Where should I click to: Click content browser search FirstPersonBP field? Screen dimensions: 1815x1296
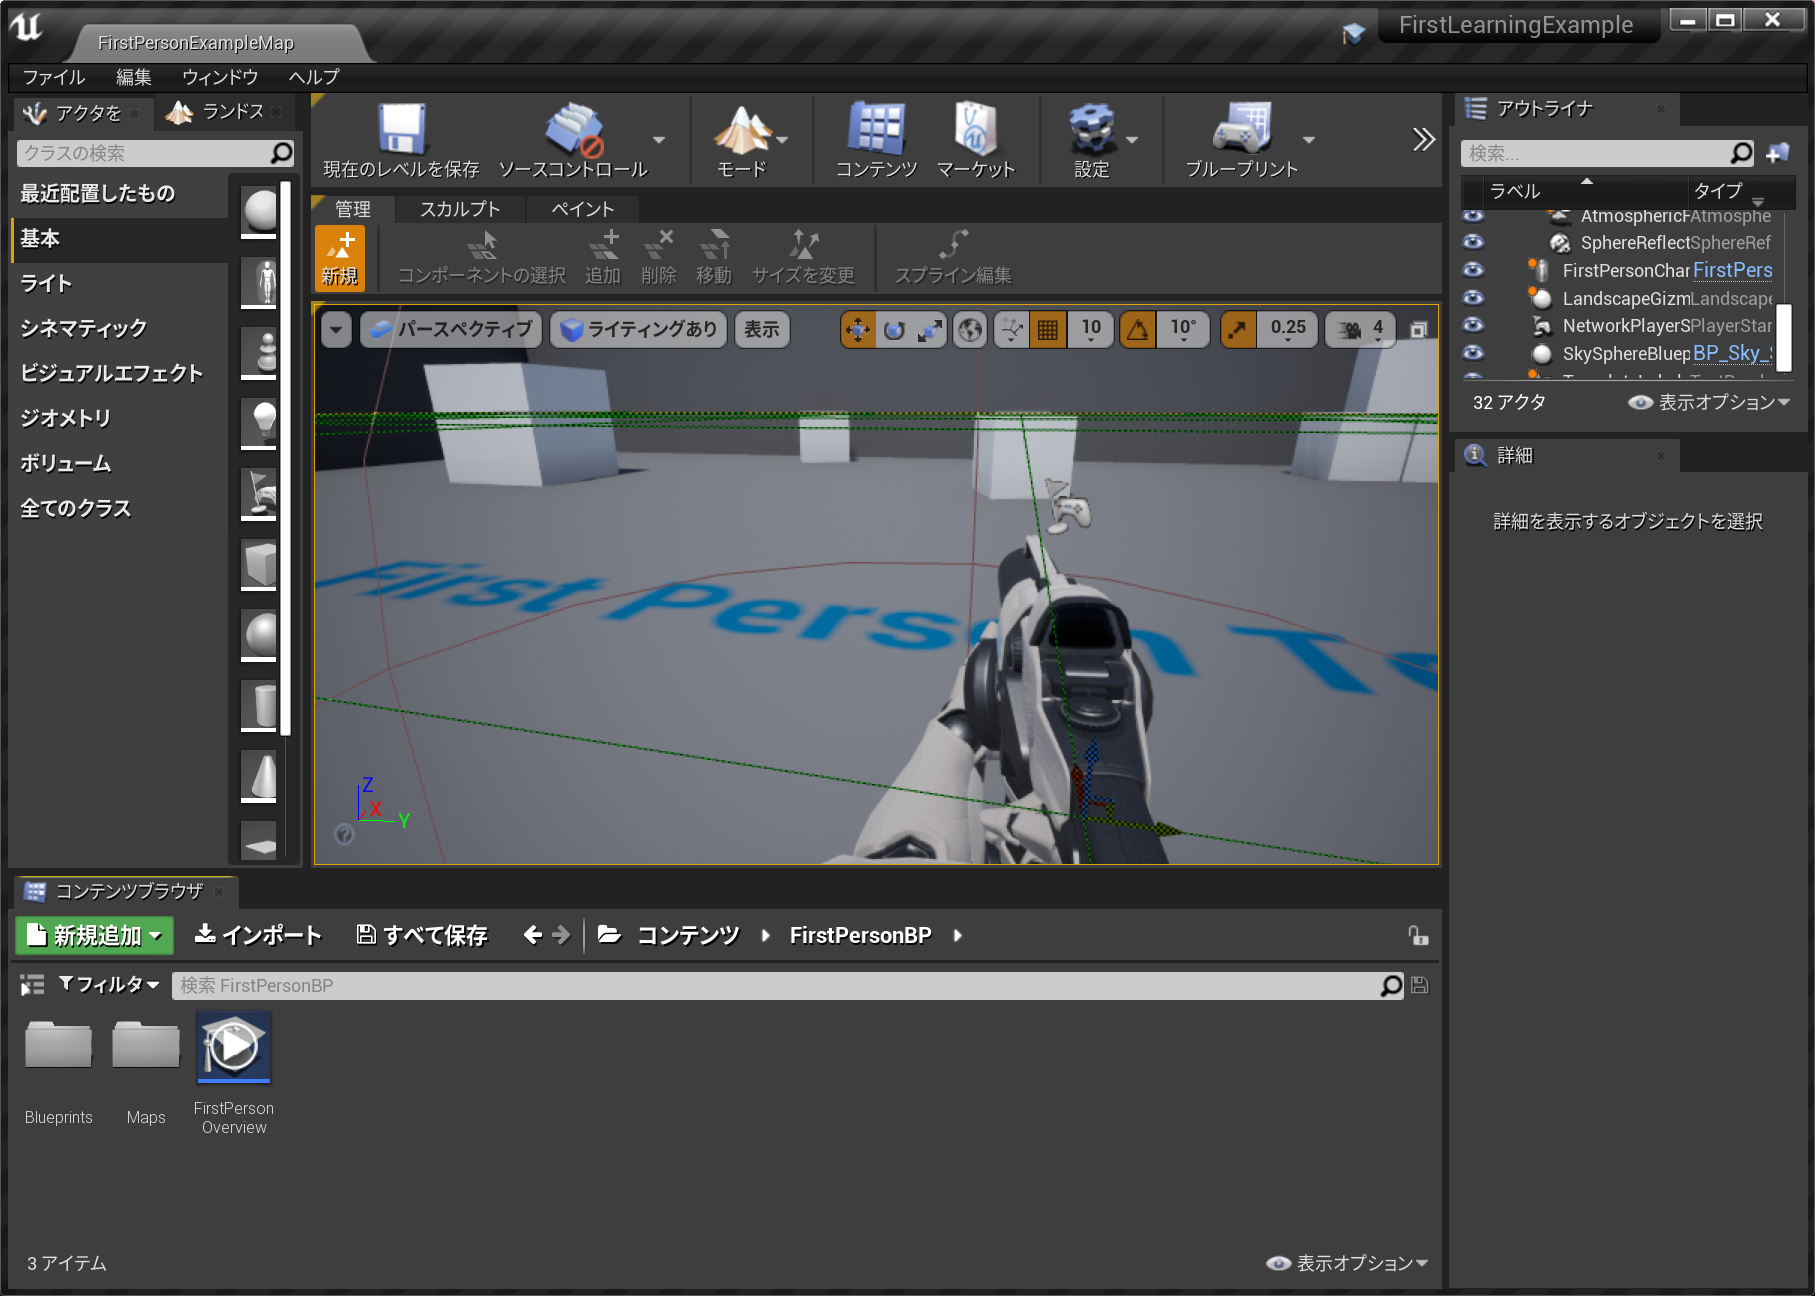click(x=788, y=985)
